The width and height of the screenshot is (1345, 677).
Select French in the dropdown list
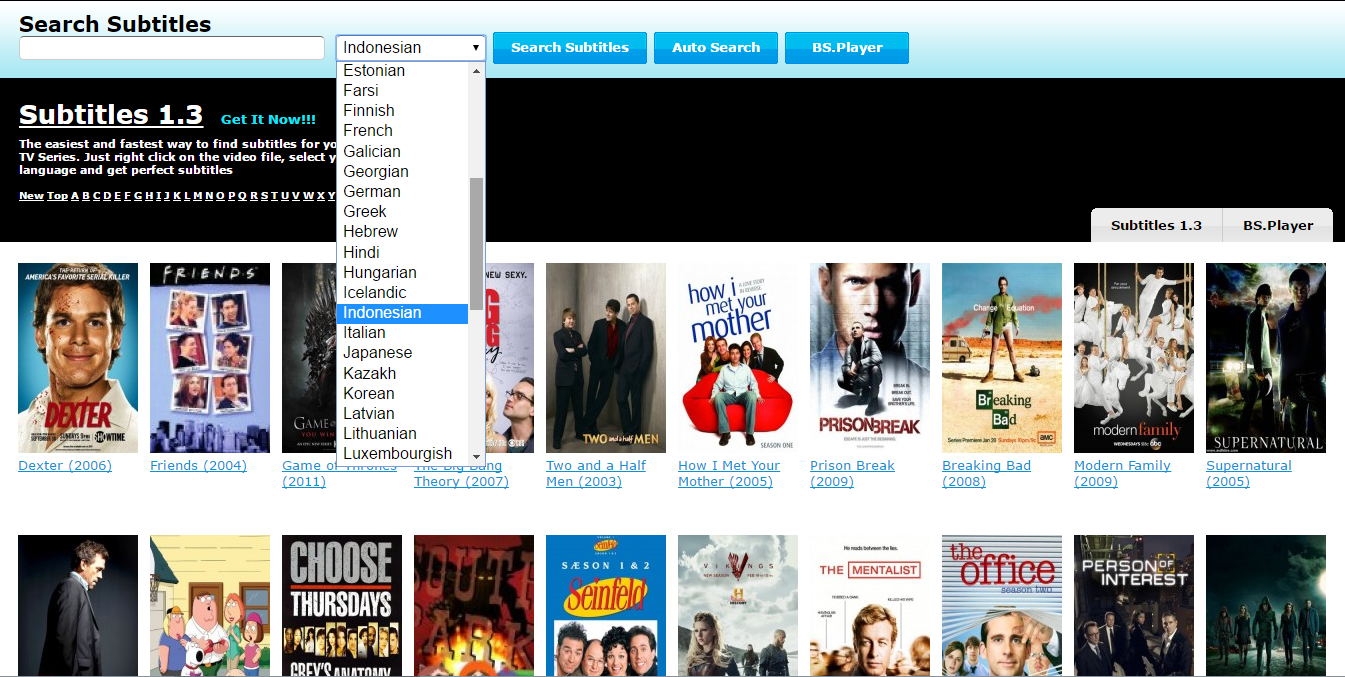(403, 131)
